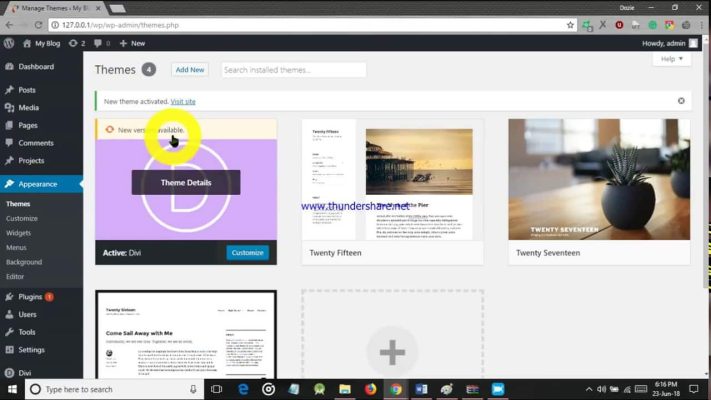Open the Editor submenu item

15,277
